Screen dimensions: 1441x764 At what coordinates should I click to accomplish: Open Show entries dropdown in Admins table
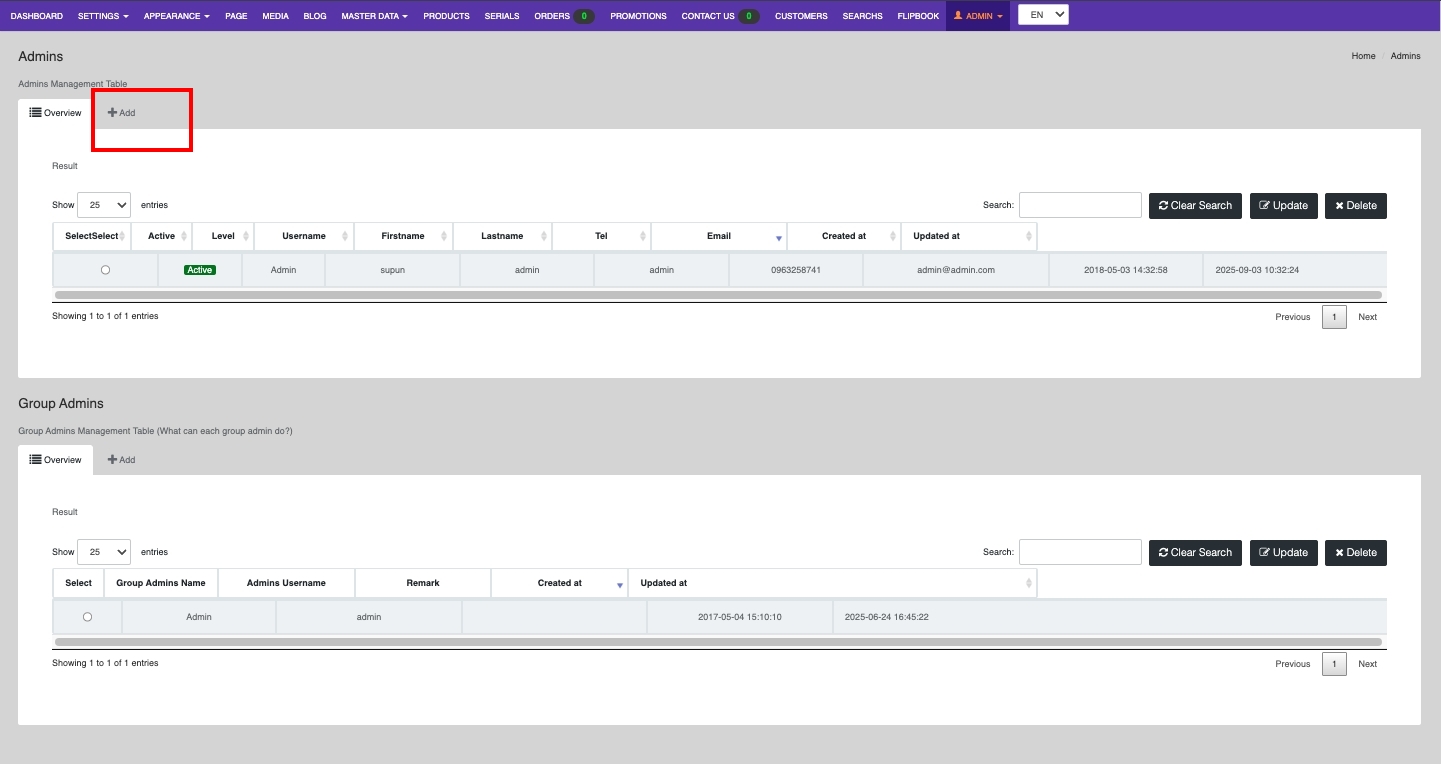tap(104, 205)
